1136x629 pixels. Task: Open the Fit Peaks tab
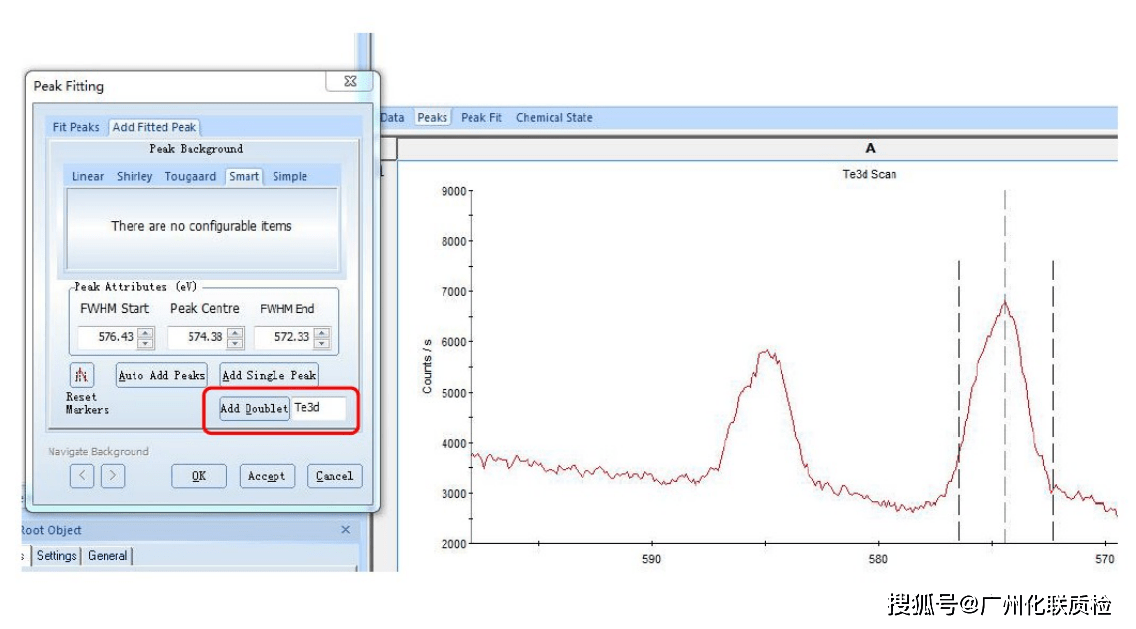pos(76,127)
